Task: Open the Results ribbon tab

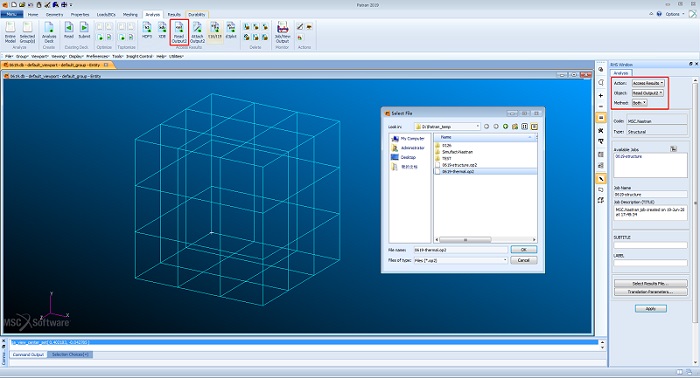Action: (174, 15)
